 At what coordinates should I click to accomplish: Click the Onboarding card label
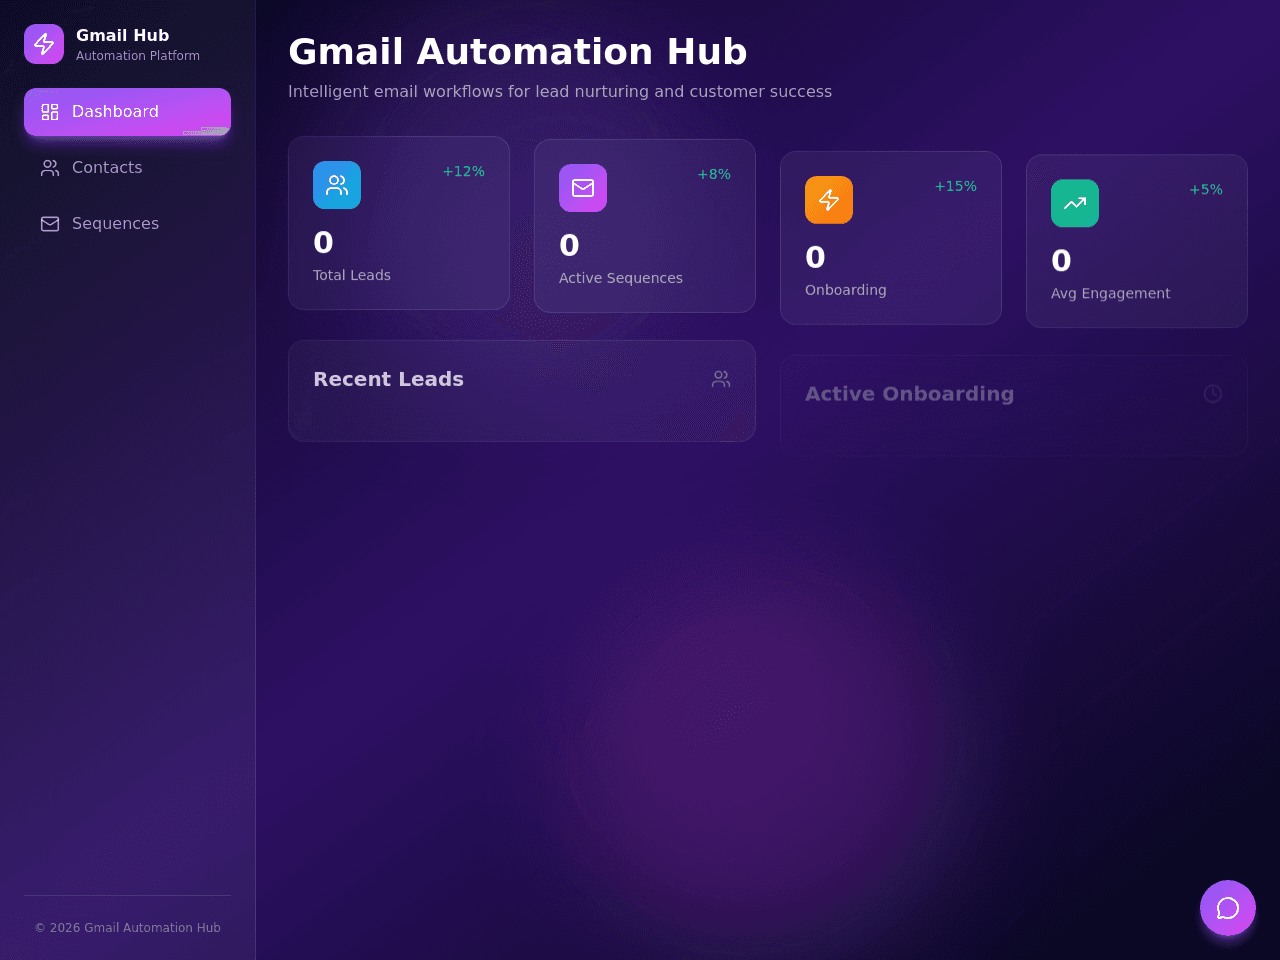(x=846, y=290)
